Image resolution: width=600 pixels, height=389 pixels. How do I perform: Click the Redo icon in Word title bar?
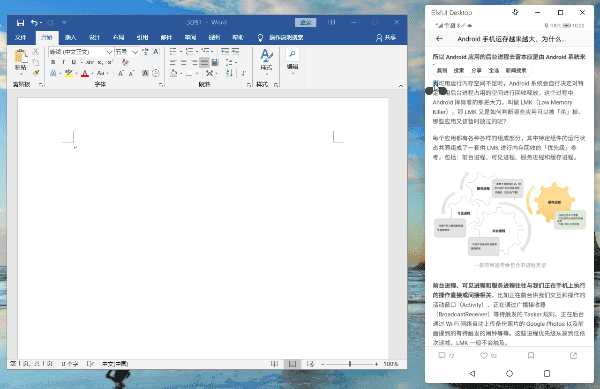tap(50, 23)
